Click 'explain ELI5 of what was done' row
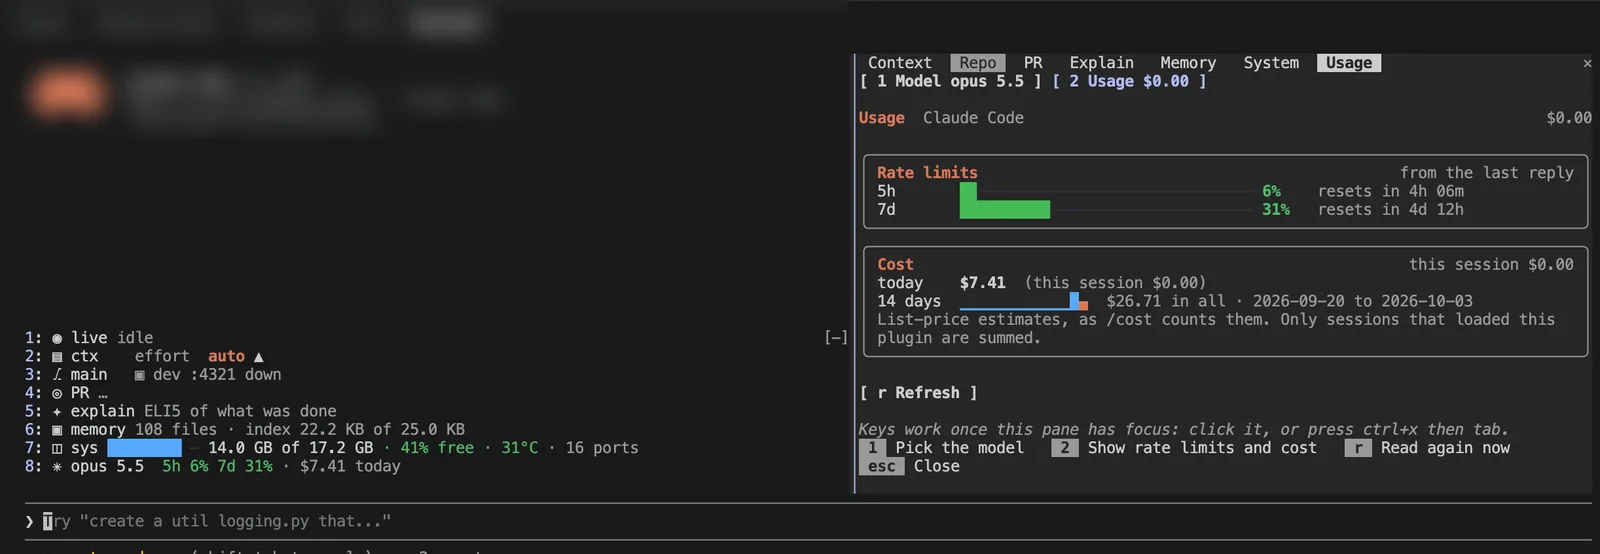The image size is (1600, 554). coord(203,411)
